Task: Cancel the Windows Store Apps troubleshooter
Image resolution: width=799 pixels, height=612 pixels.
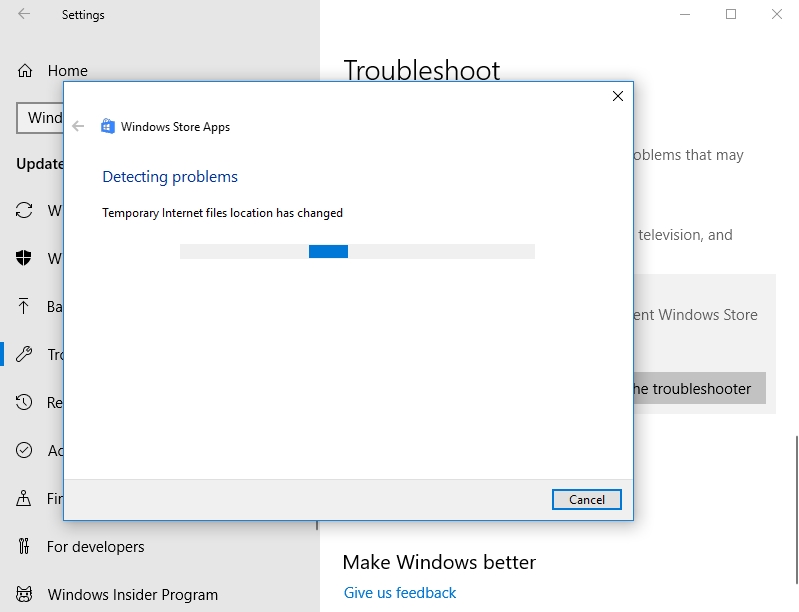Action: tap(586, 499)
